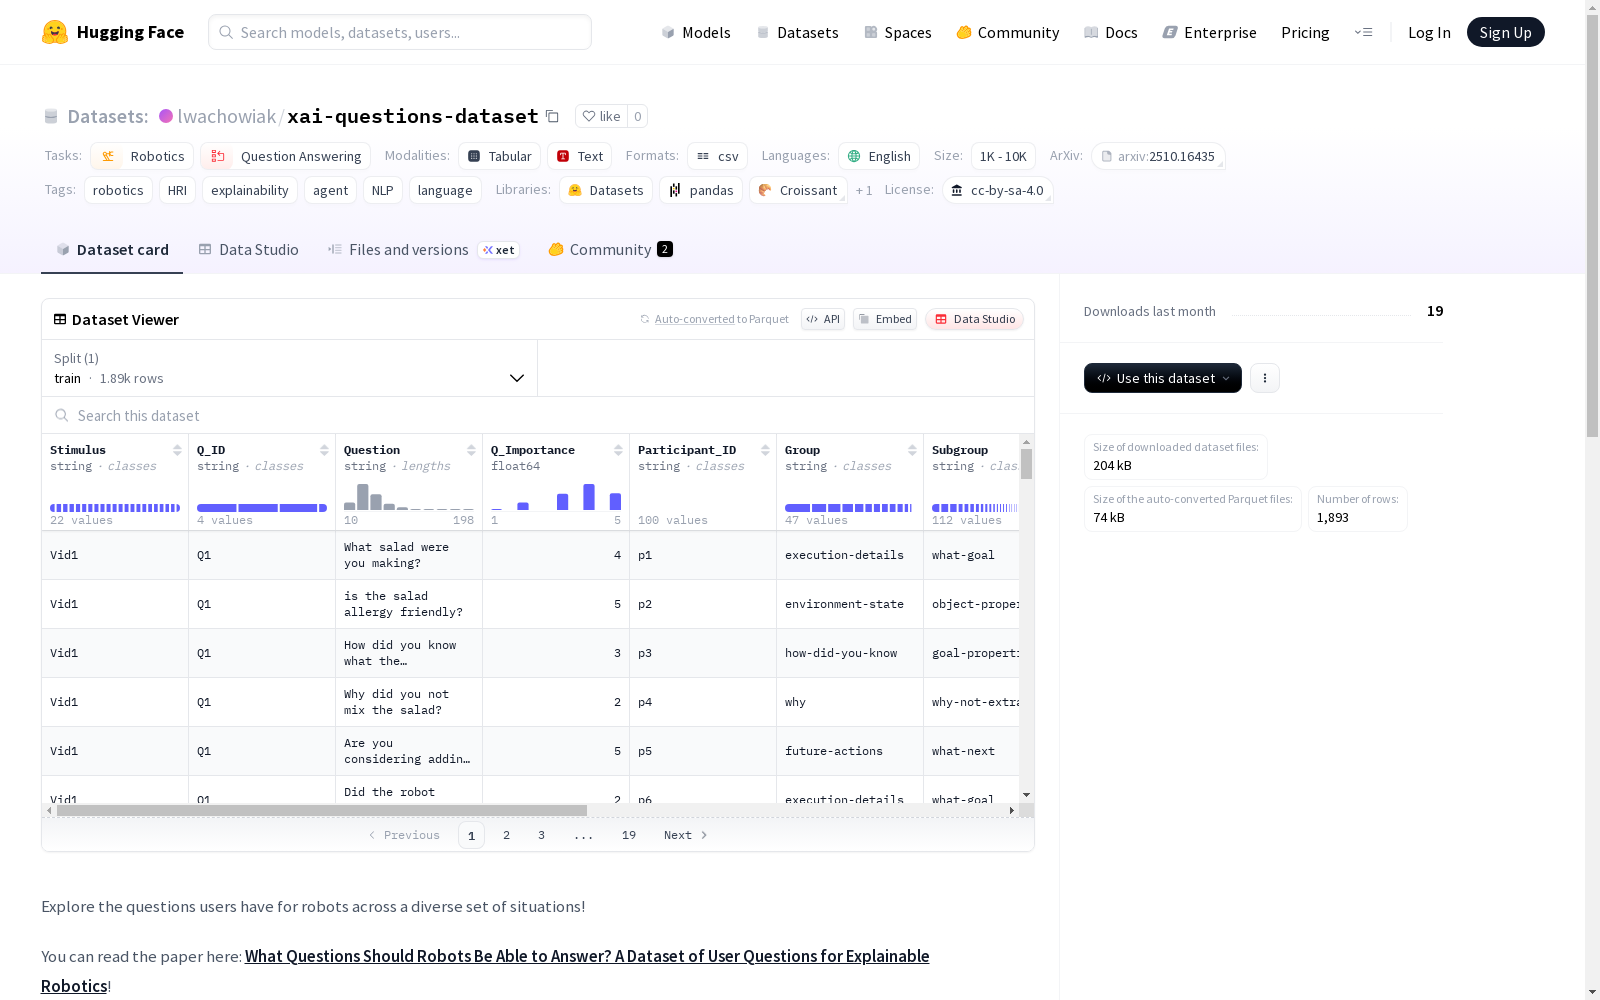Go to page 19 of dataset

click(628, 835)
